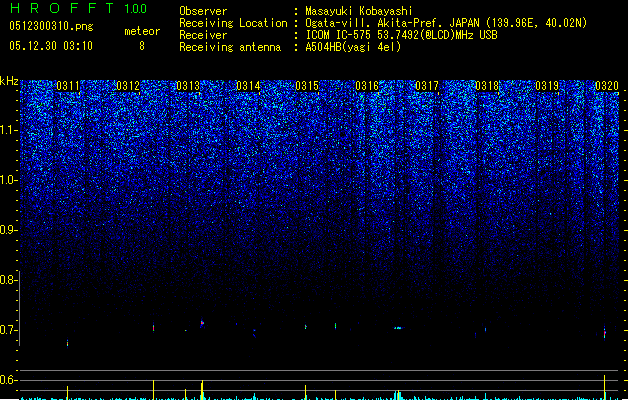Click the timestamp 05.12.30 03:10
This screenshot has height=400, width=629.
(51, 46)
